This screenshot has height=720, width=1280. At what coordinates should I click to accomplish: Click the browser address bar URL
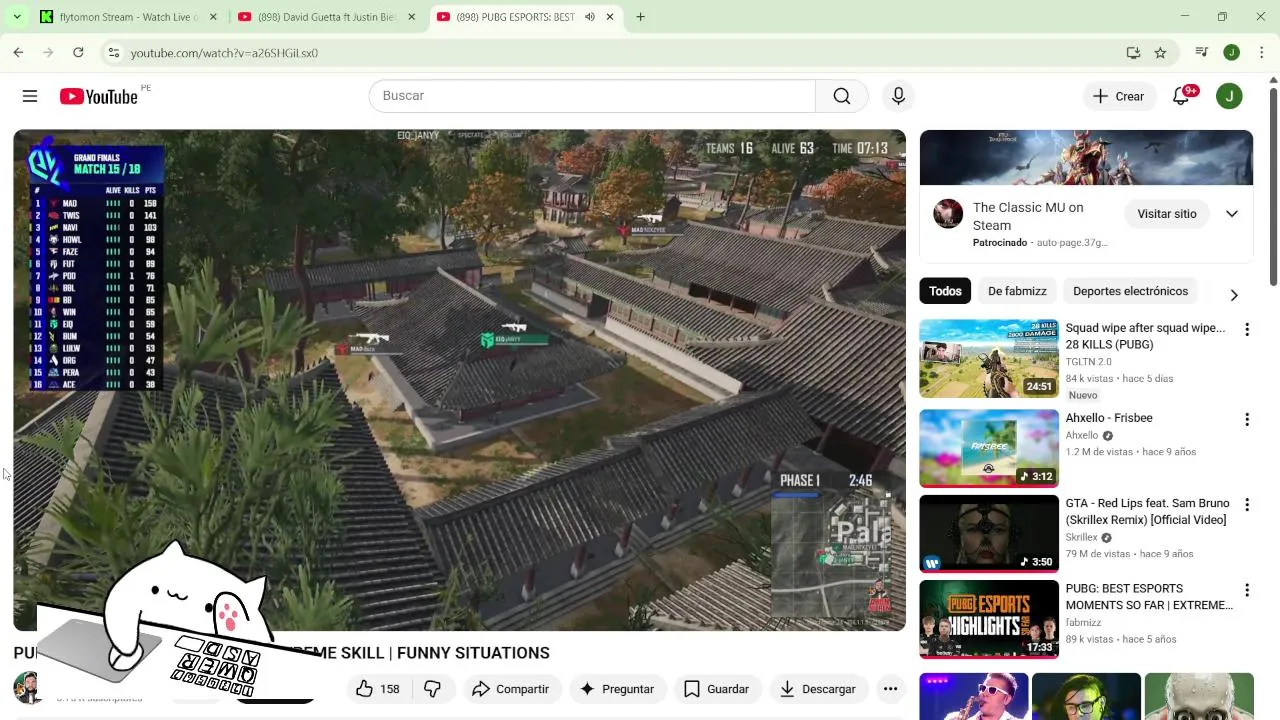click(x=224, y=53)
